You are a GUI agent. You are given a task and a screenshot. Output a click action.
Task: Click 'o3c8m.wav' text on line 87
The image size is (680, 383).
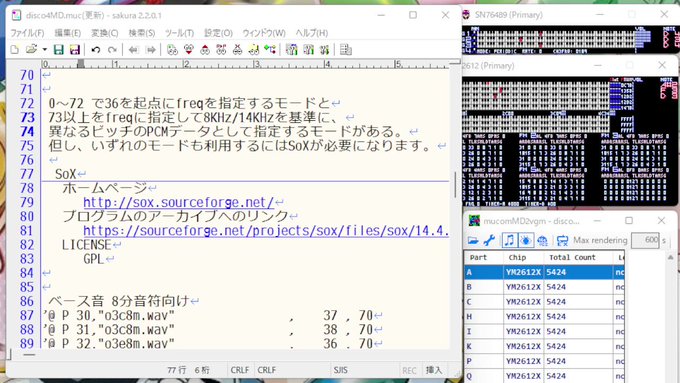click(136, 315)
